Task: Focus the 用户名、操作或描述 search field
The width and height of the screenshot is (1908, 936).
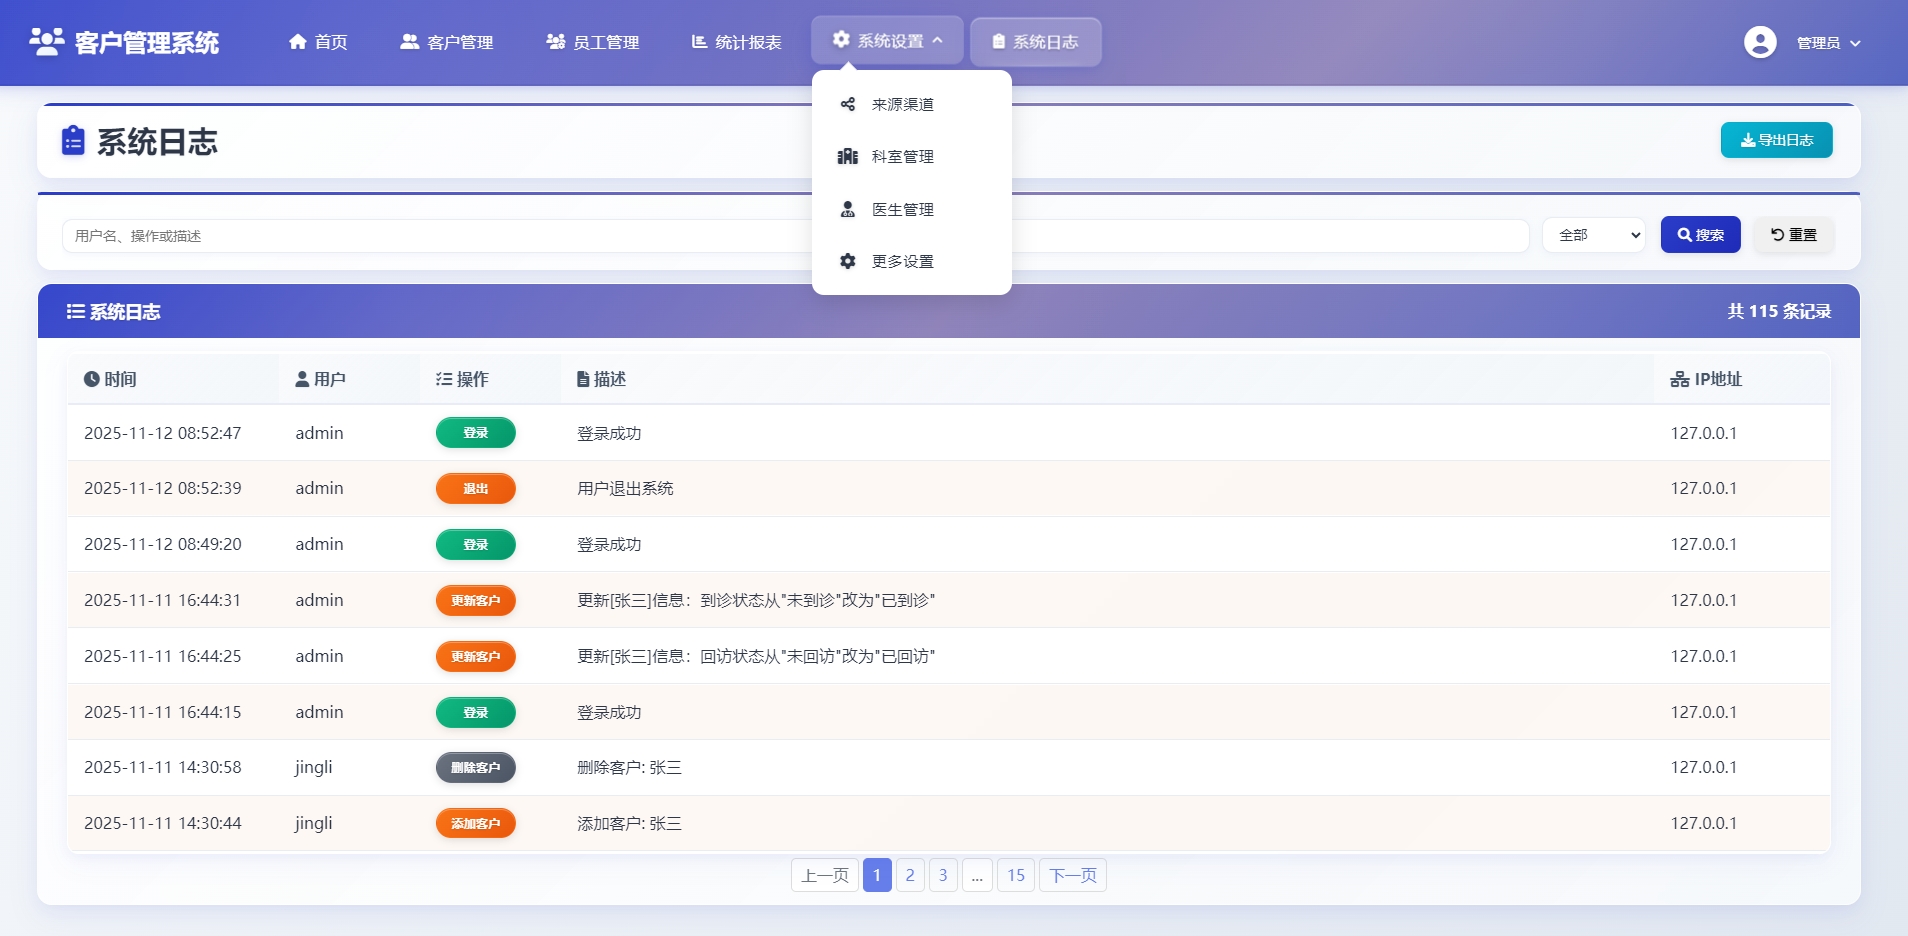Action: coord(440,236)
